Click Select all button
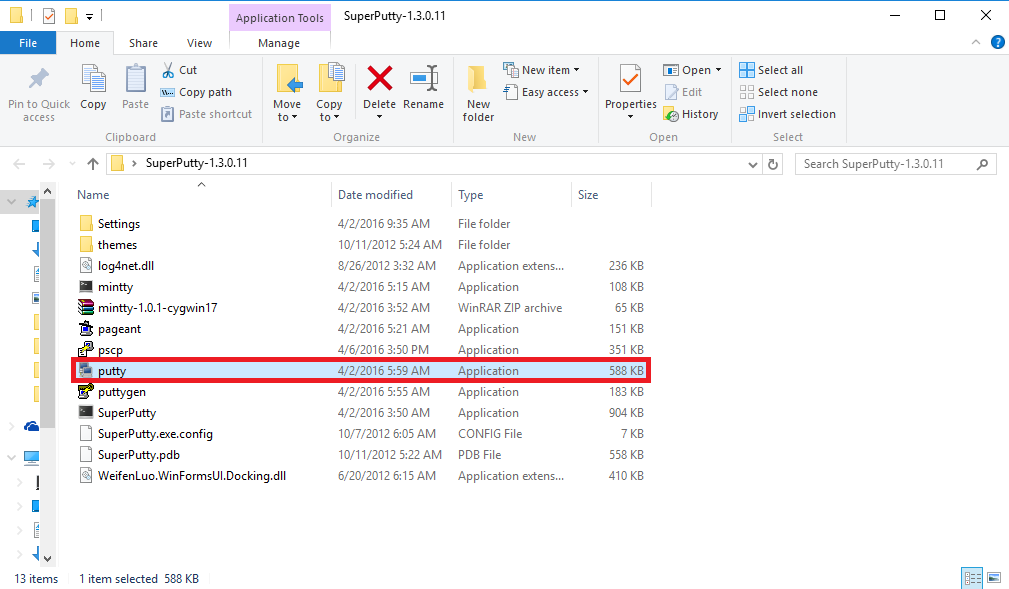 (x=771, y=70)
